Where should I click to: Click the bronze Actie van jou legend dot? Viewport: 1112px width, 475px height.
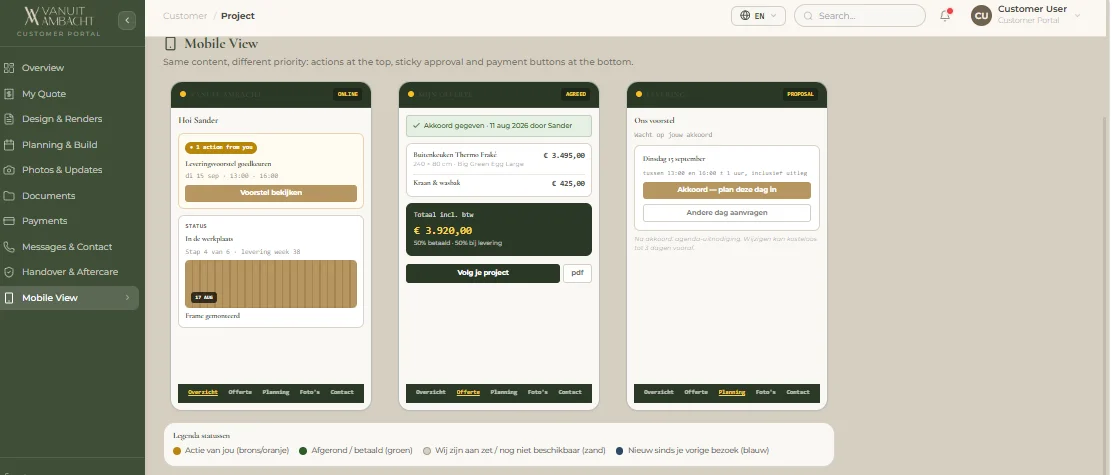coord(177,451)
